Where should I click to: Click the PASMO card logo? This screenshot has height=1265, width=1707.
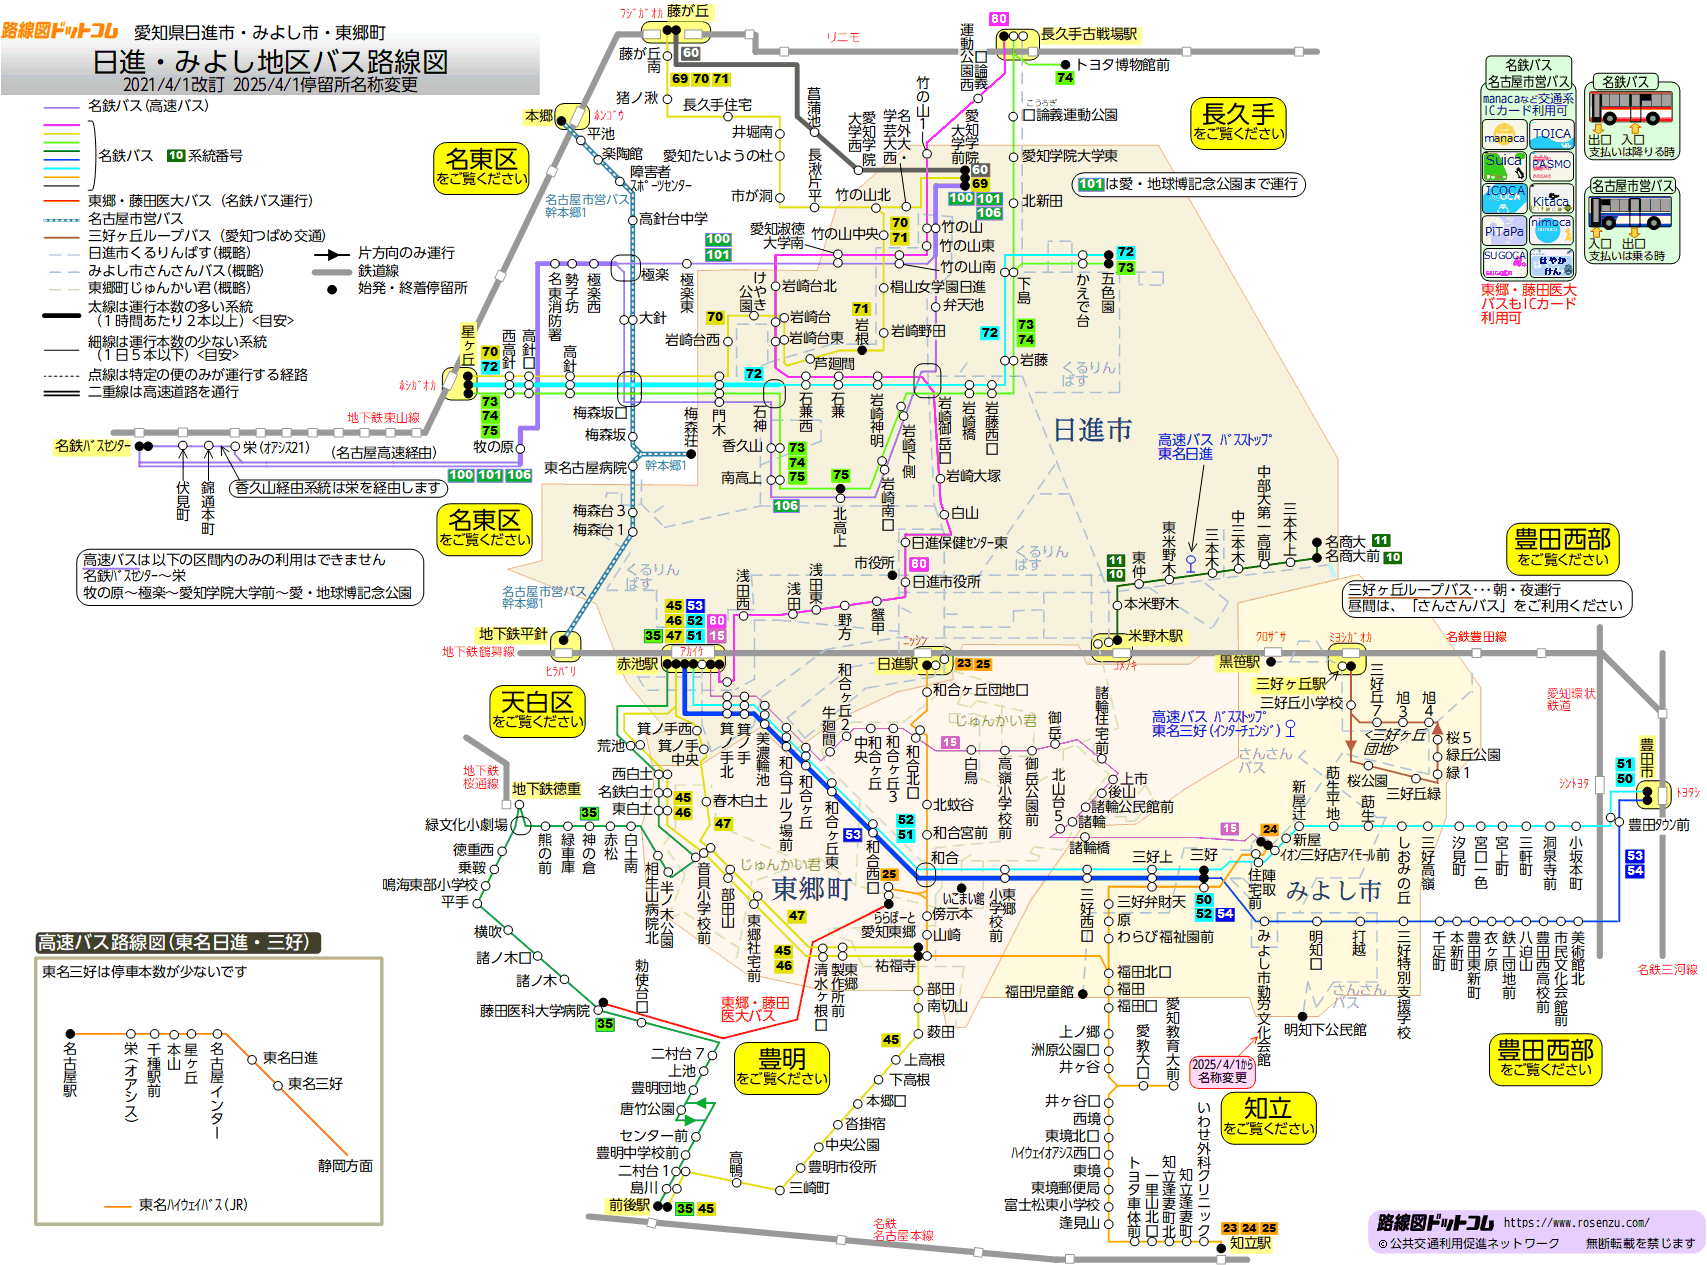coord(1551,166)
